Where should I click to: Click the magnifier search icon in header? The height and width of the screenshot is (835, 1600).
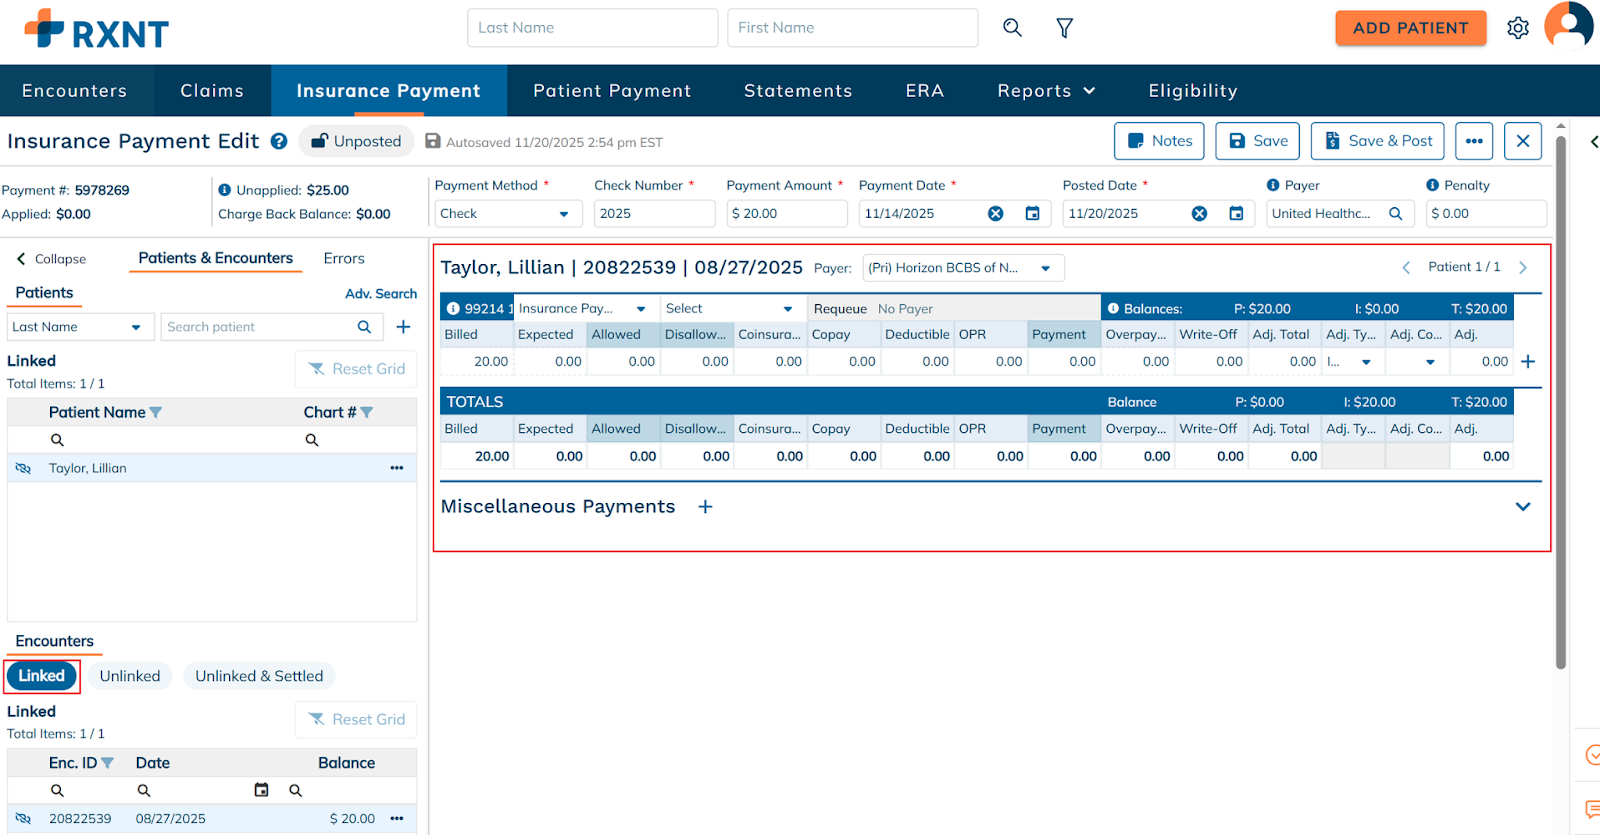(x=1012, y=28)
